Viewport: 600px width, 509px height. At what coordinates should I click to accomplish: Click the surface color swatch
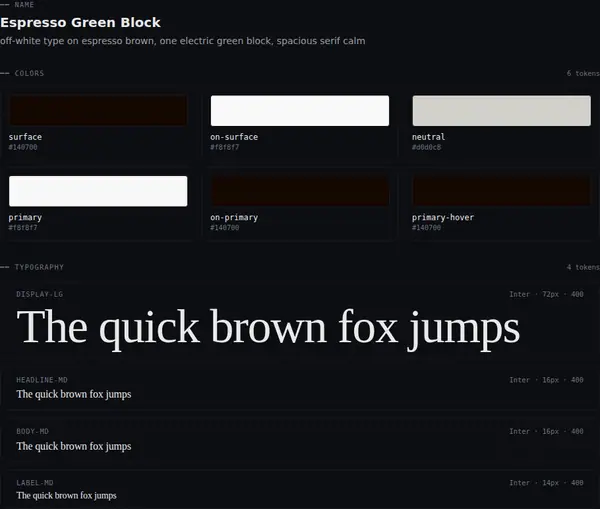pos(98,111)
